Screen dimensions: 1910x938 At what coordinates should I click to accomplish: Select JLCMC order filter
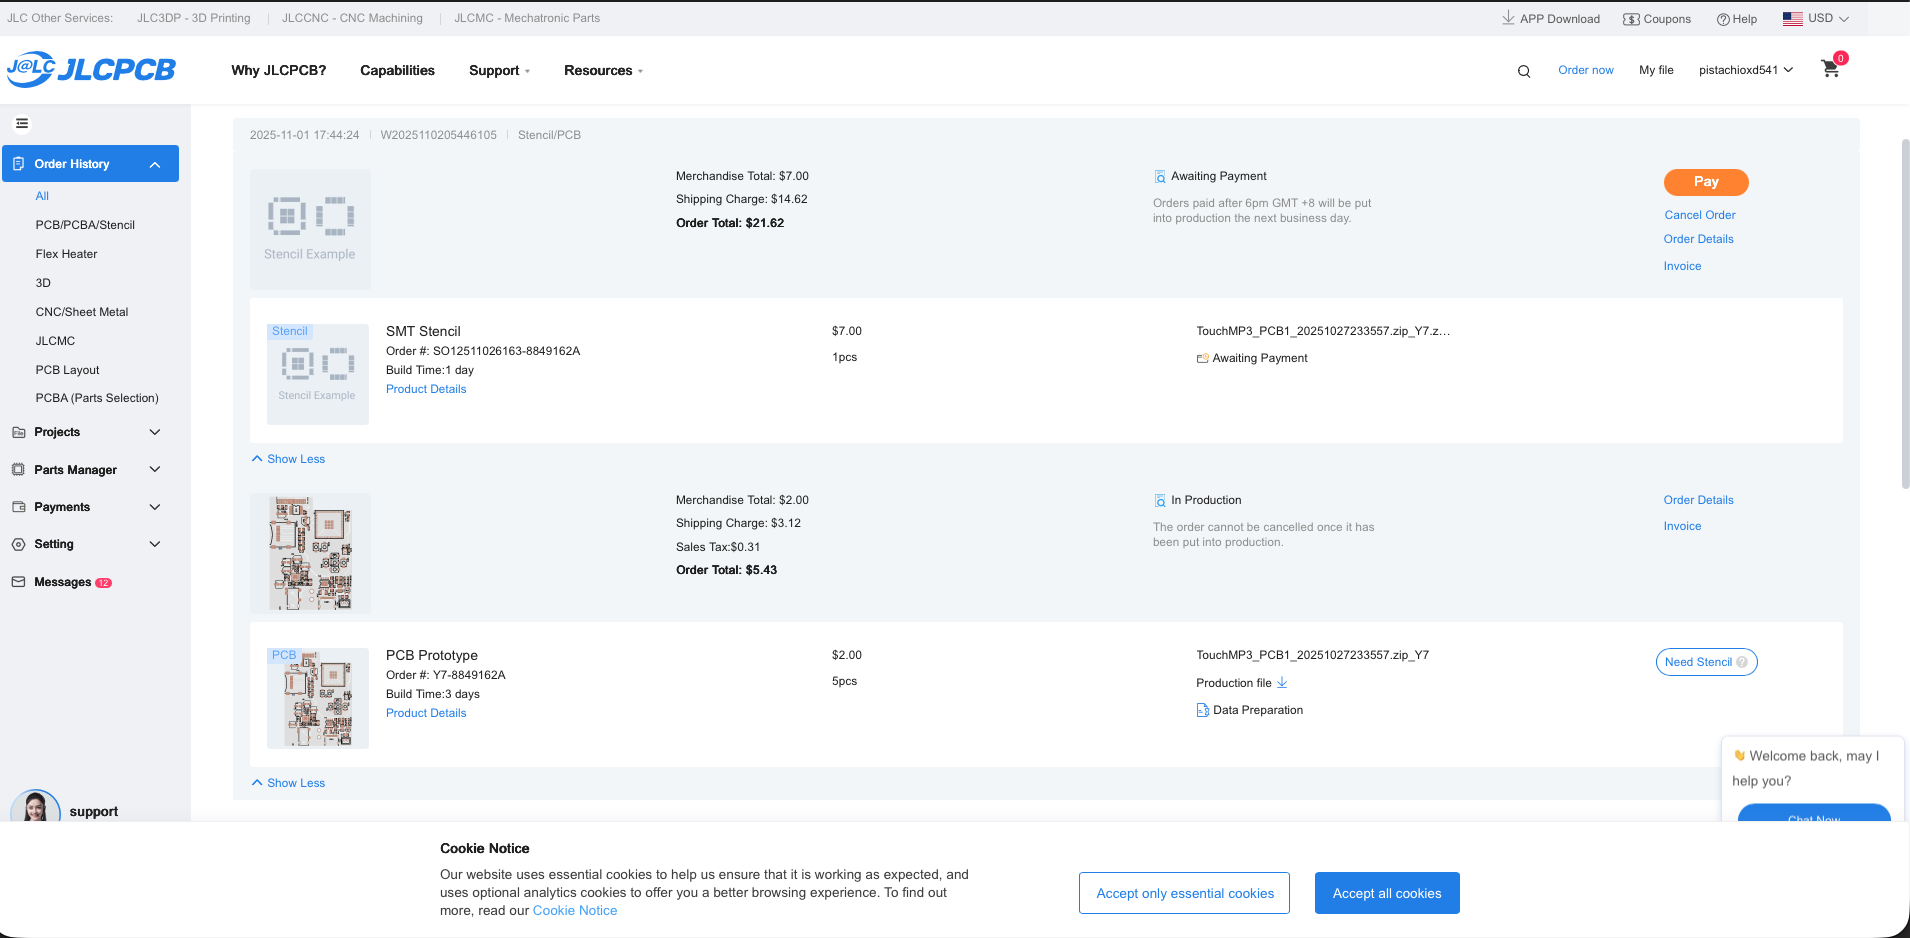tap(55, 341)
